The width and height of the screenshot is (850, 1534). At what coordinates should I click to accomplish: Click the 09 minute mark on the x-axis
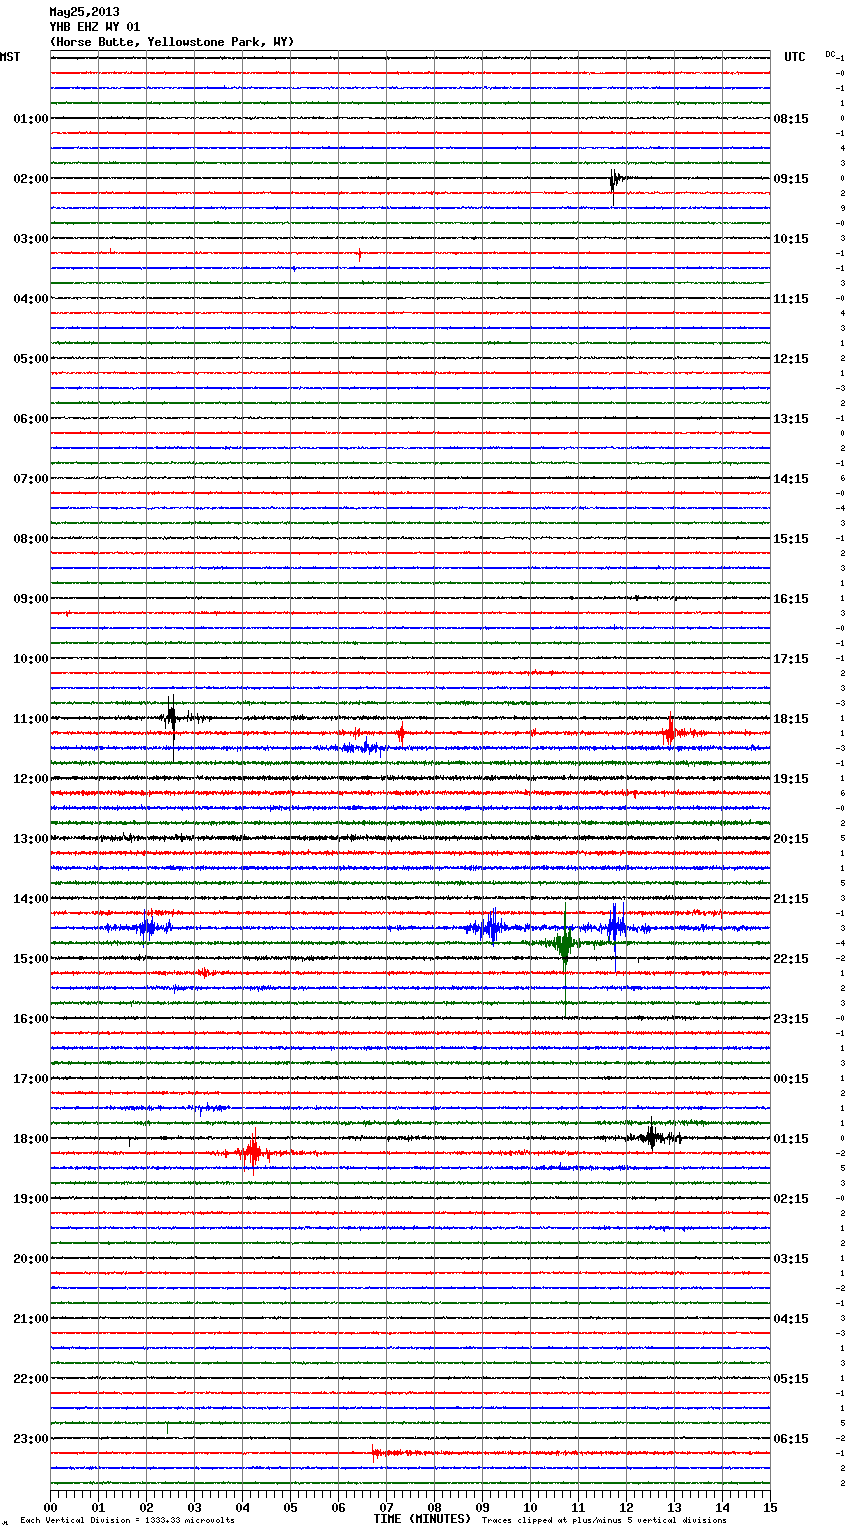click(x=482, y=1507)
